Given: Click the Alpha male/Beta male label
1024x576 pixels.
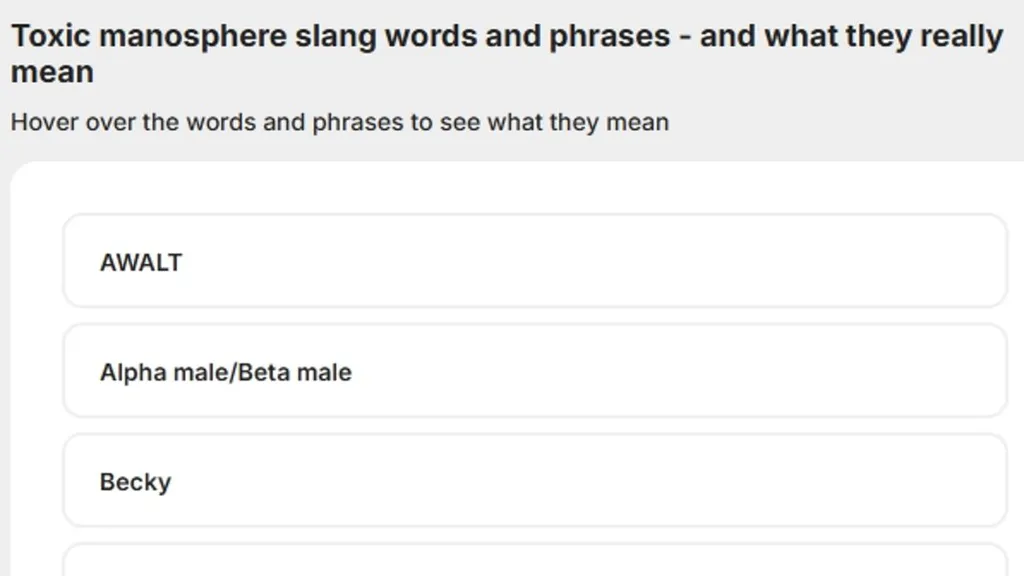Looking at the screenshot, I should click(225, 371).
